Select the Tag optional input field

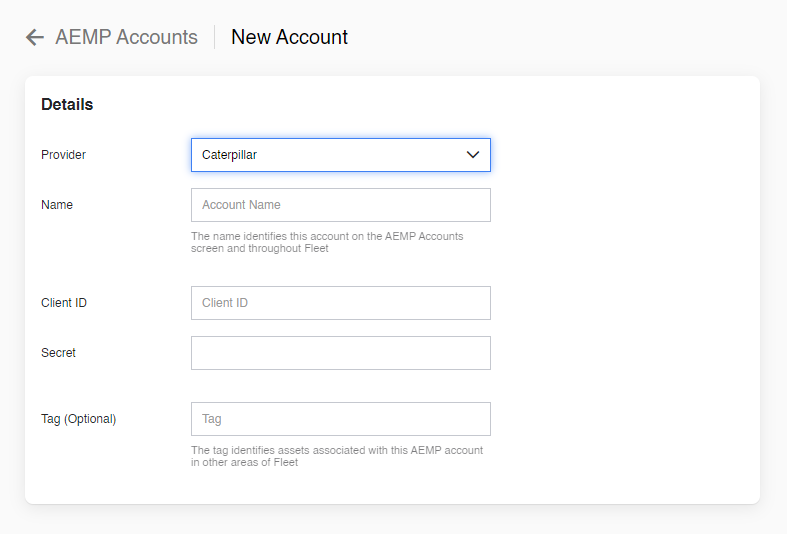[x=341, y=419]
